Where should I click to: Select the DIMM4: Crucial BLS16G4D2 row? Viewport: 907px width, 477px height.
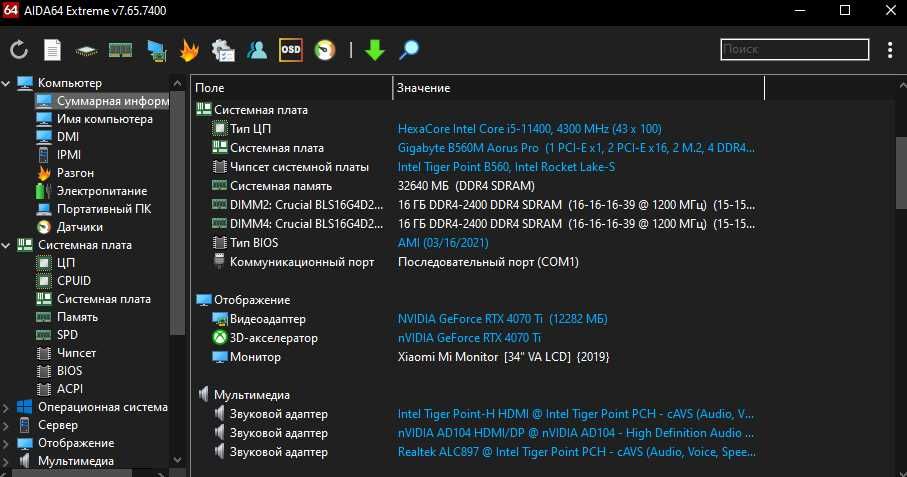[478, 224]
